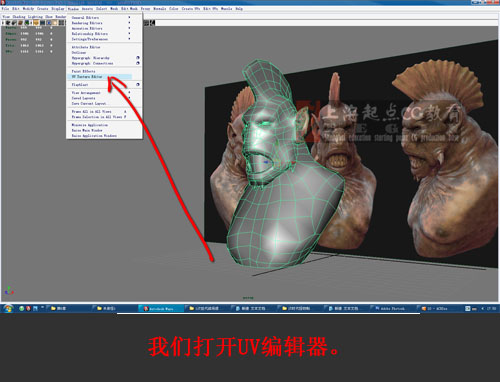Click the green quick launch icon

click(22, 309)
